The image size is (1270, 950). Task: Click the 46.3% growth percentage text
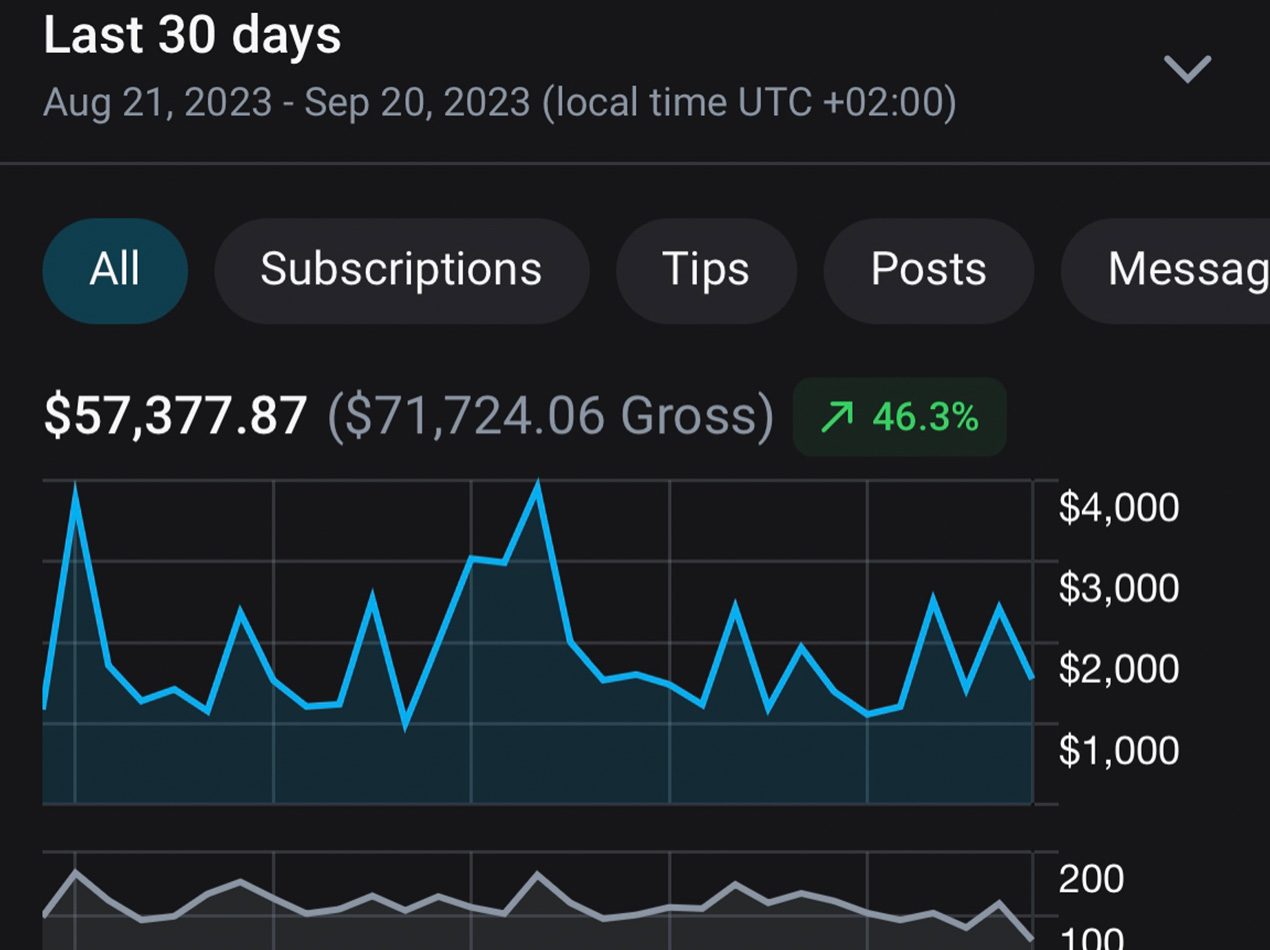[x=925, y=417]
